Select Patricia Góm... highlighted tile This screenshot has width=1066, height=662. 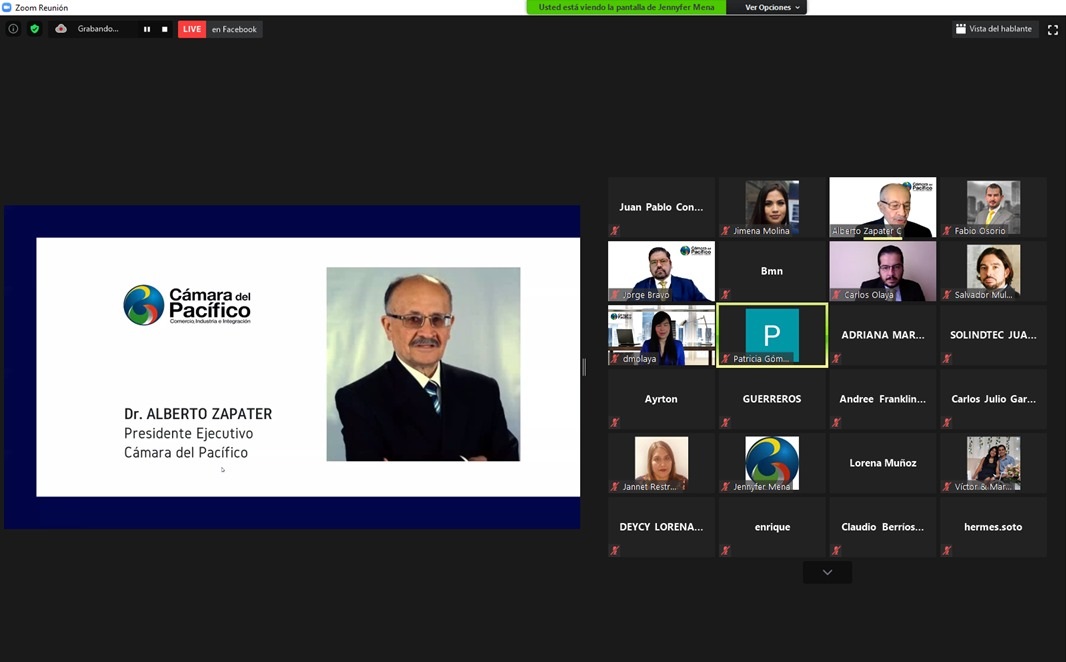[x=772, y=335]
